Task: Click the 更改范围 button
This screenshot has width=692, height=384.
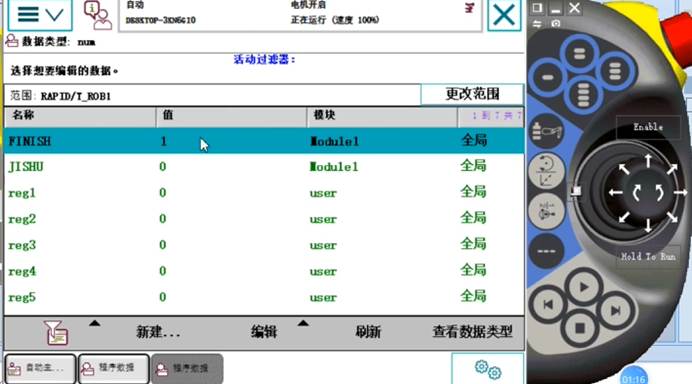Action: pos(472,94)
